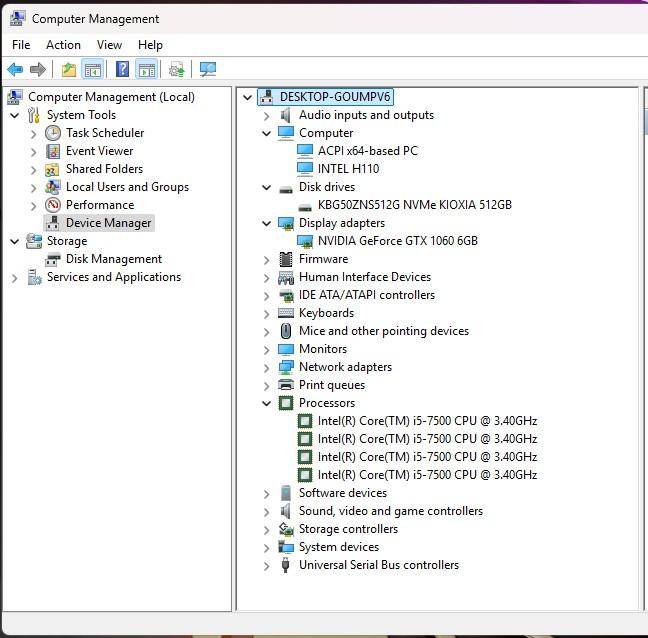Expand the Keyboards category
648x638 pixels.
click(x=267, y=314)
